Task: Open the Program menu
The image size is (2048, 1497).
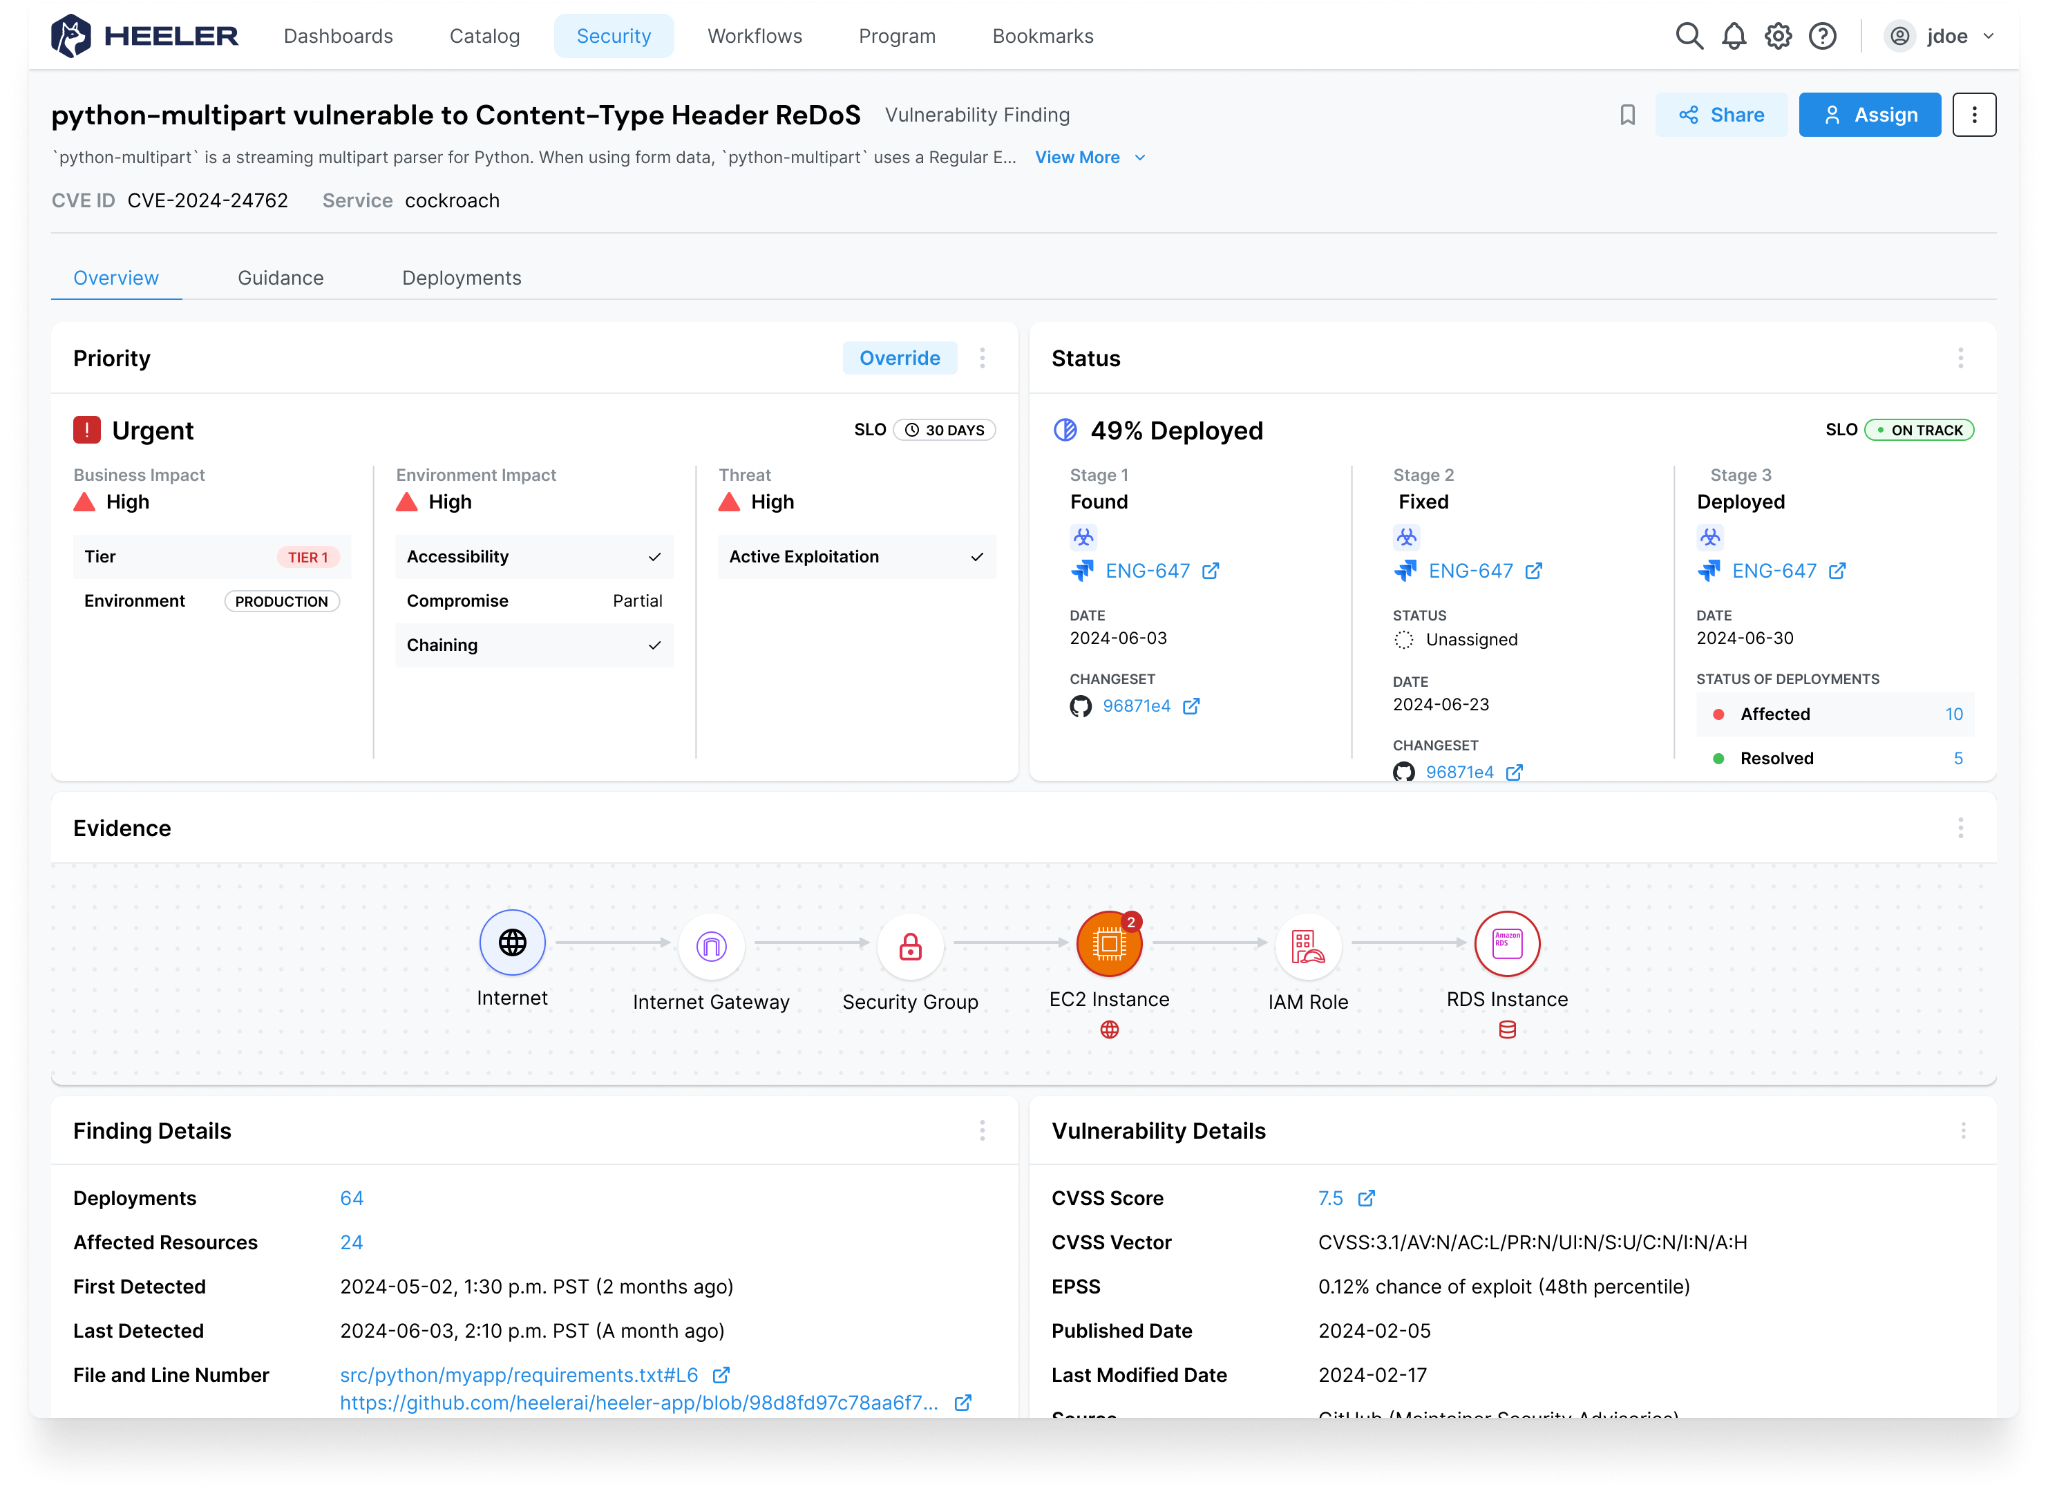Action: [897, 36]
